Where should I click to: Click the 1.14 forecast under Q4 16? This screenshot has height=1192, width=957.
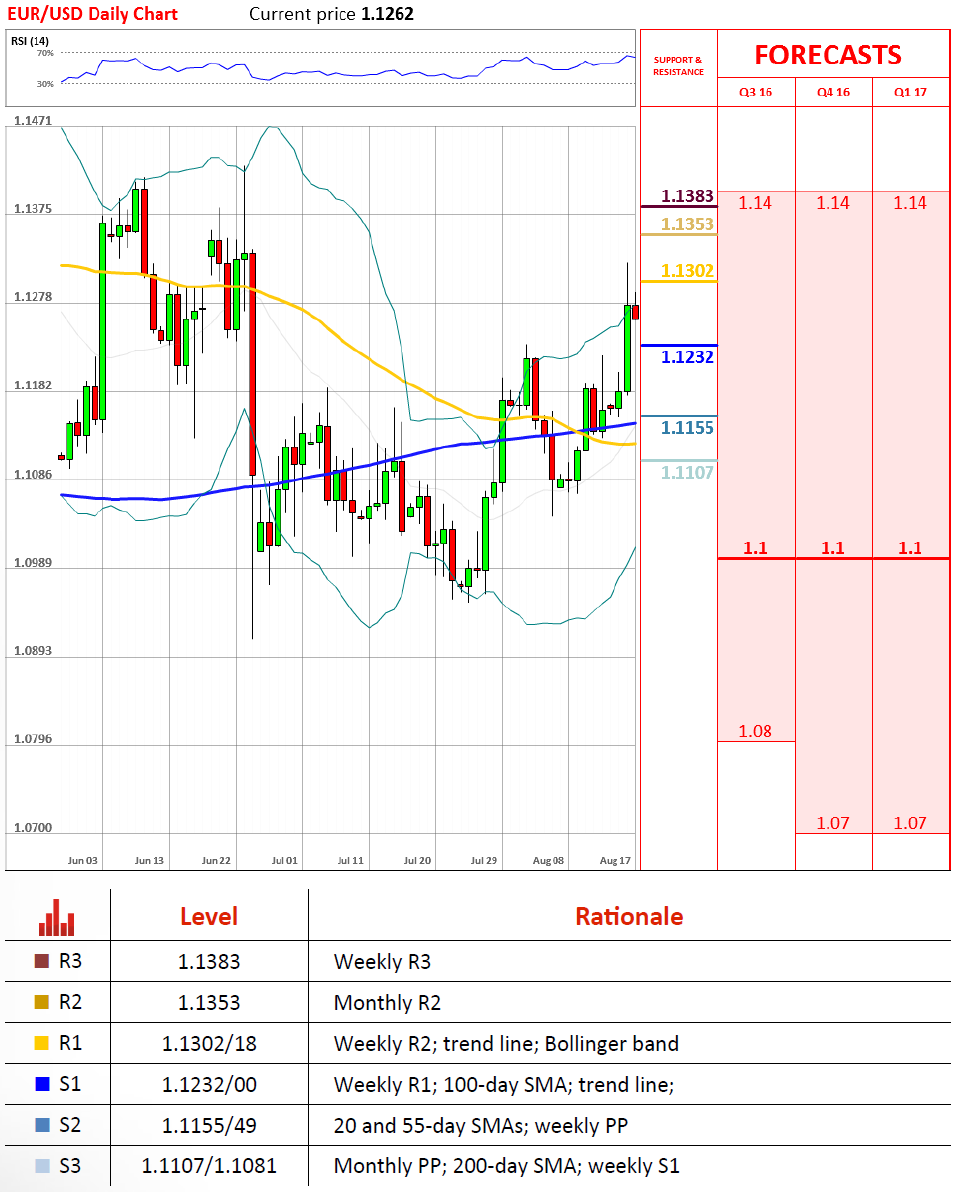(x=832, y=203)
